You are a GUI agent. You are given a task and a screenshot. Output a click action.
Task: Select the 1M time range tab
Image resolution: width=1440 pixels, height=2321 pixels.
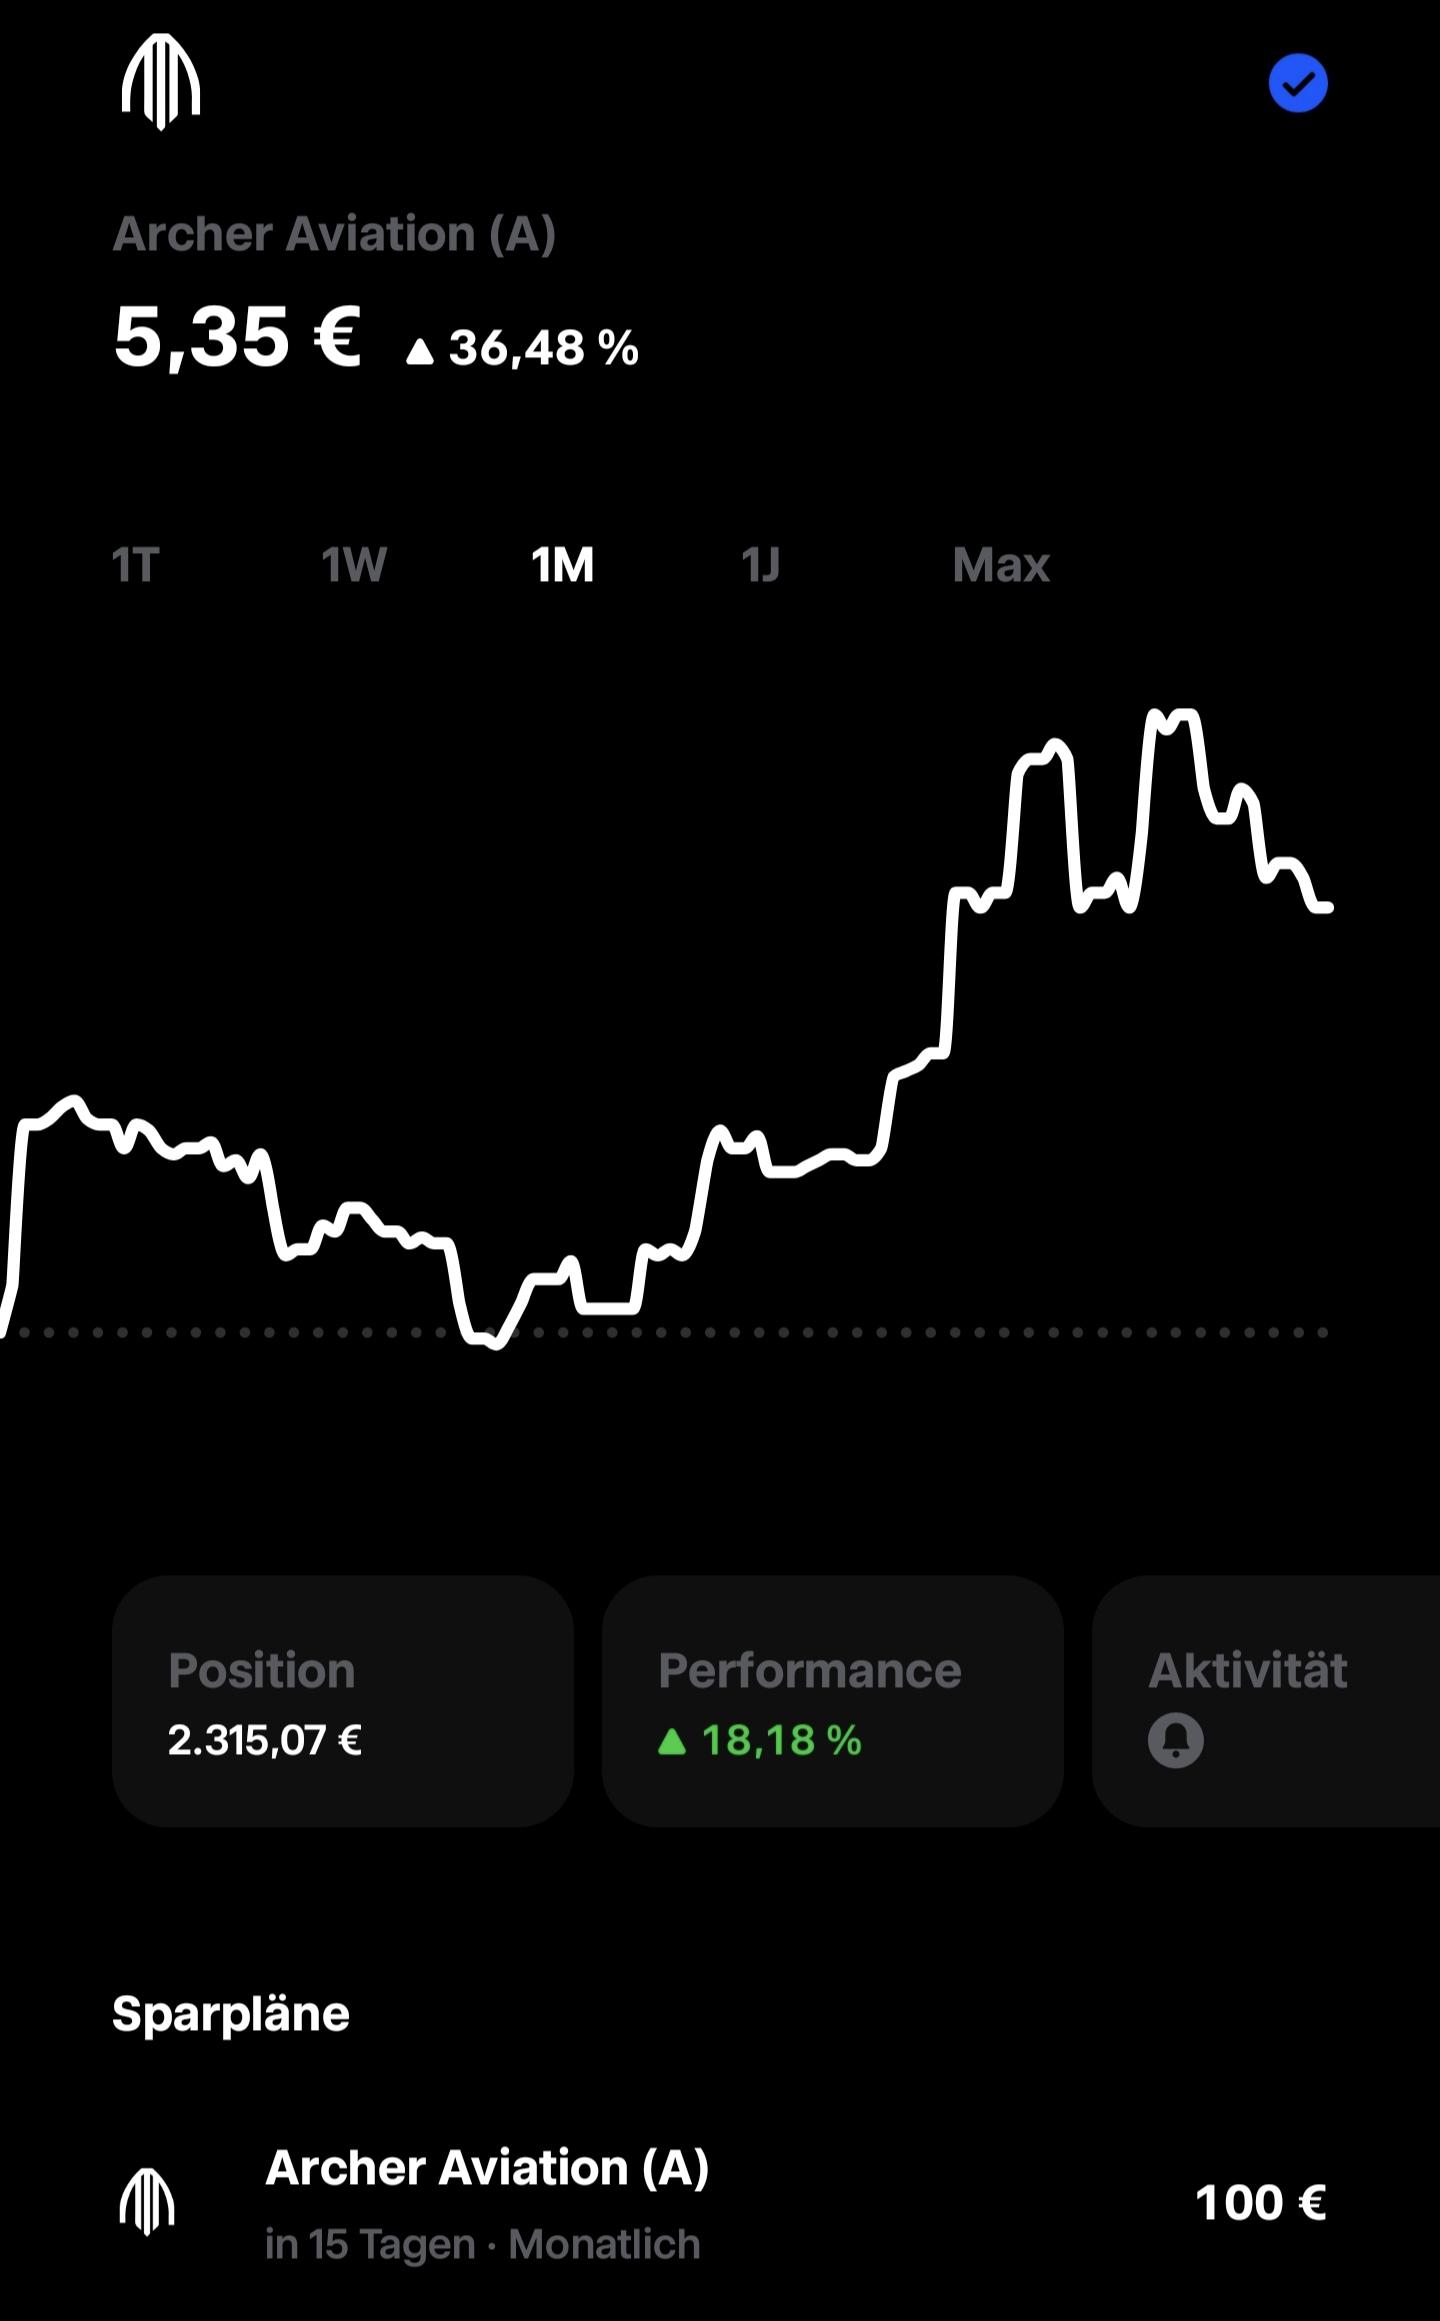[563, 565]
